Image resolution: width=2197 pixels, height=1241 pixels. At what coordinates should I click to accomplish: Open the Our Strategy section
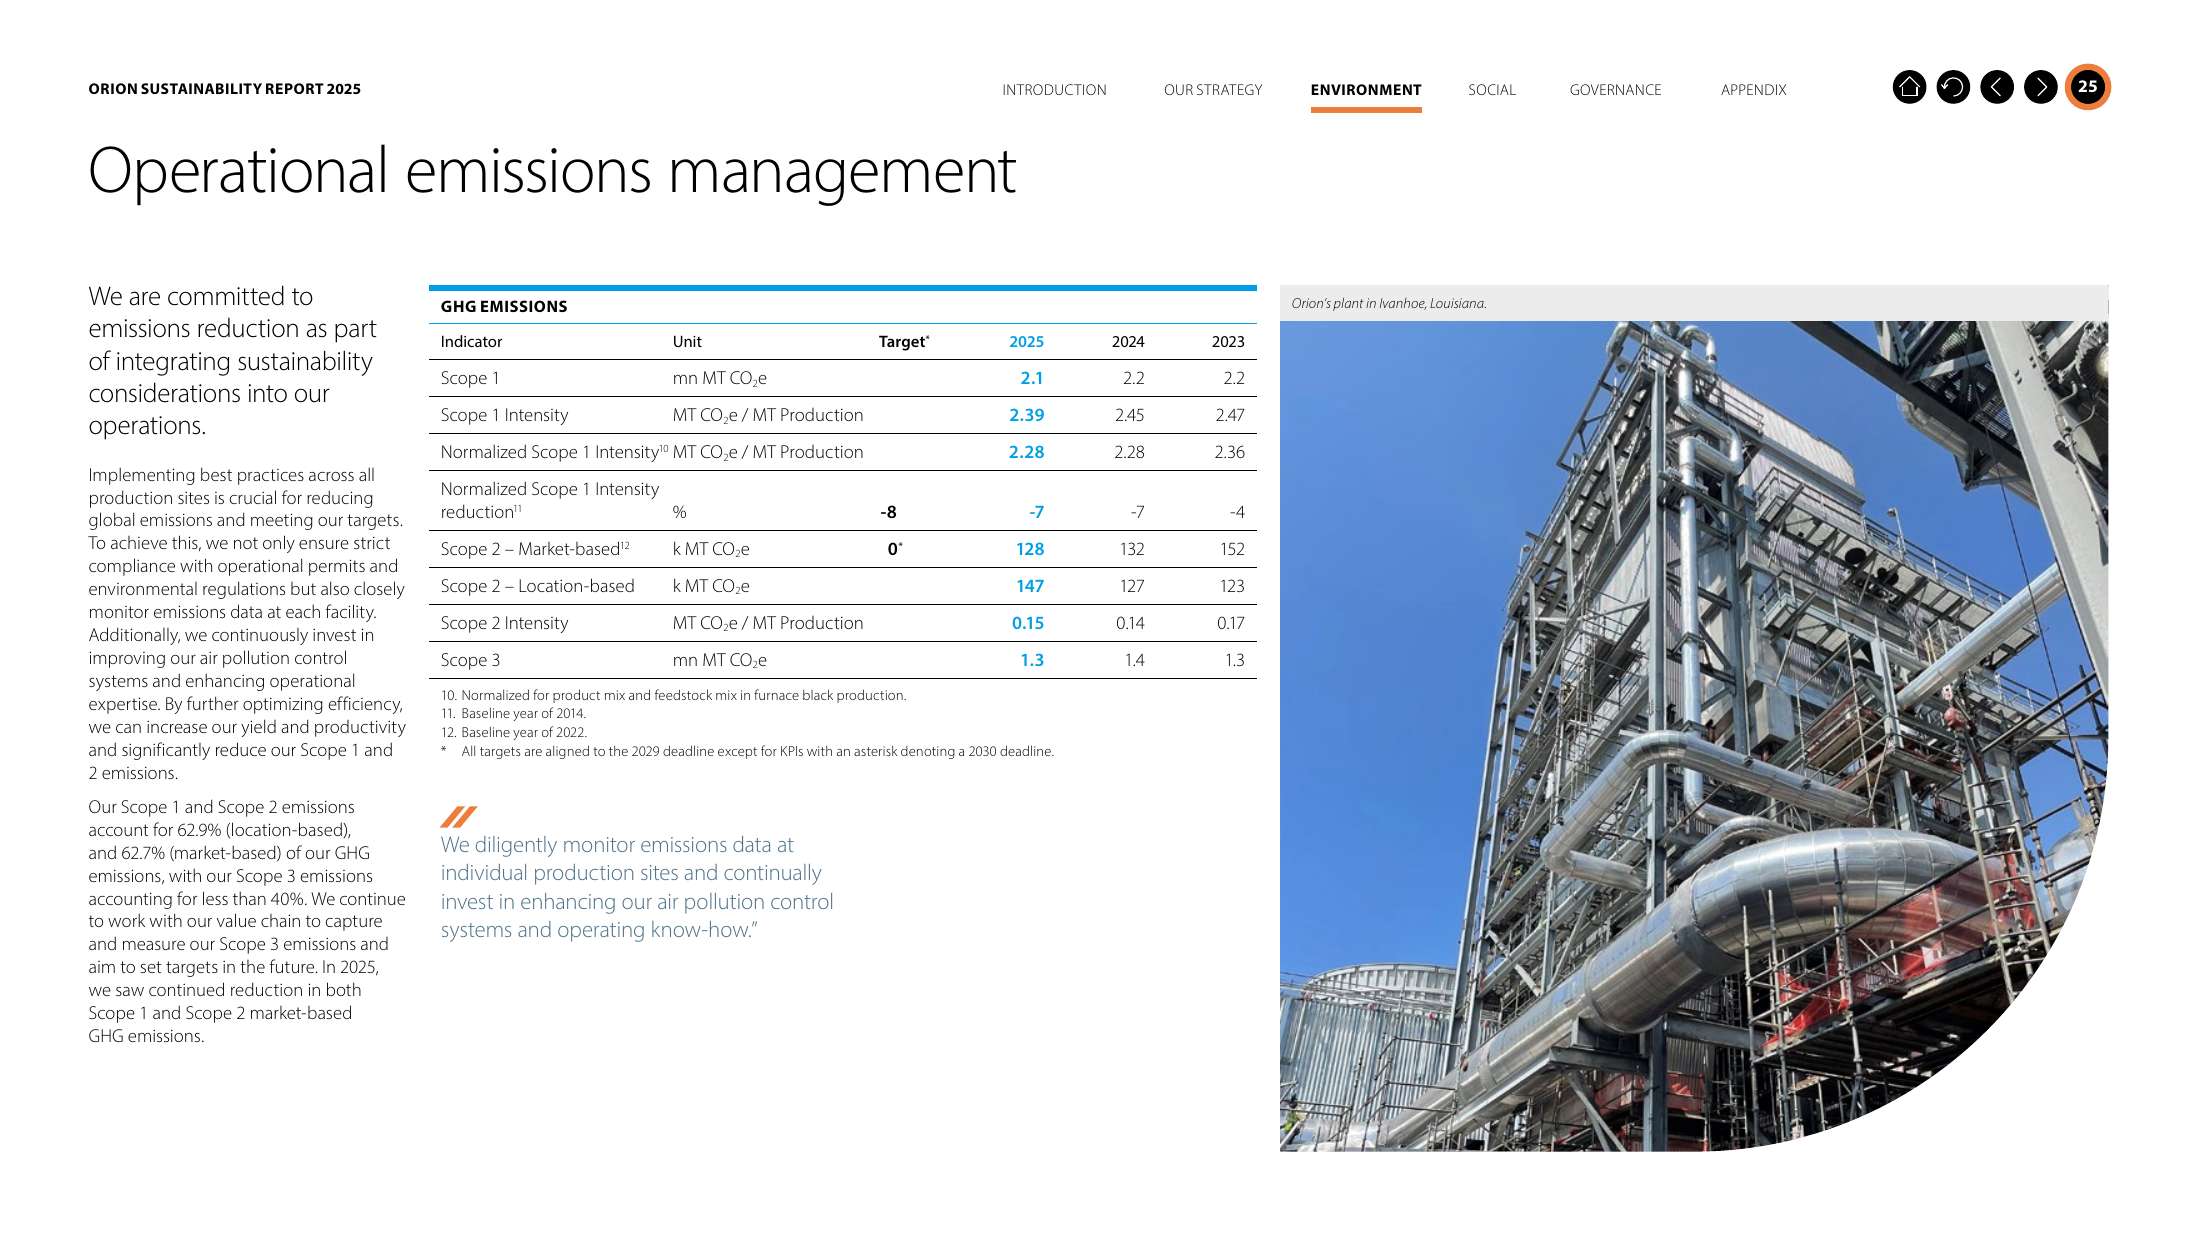pyautogui.click(x=1213, y=90)
